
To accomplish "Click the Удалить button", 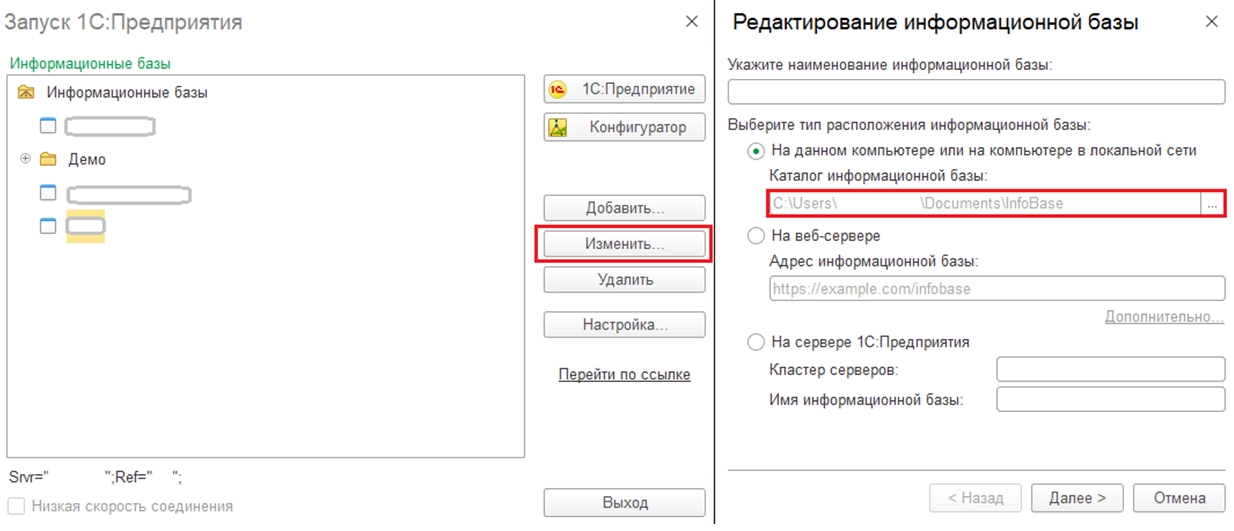I will [624, 280].
